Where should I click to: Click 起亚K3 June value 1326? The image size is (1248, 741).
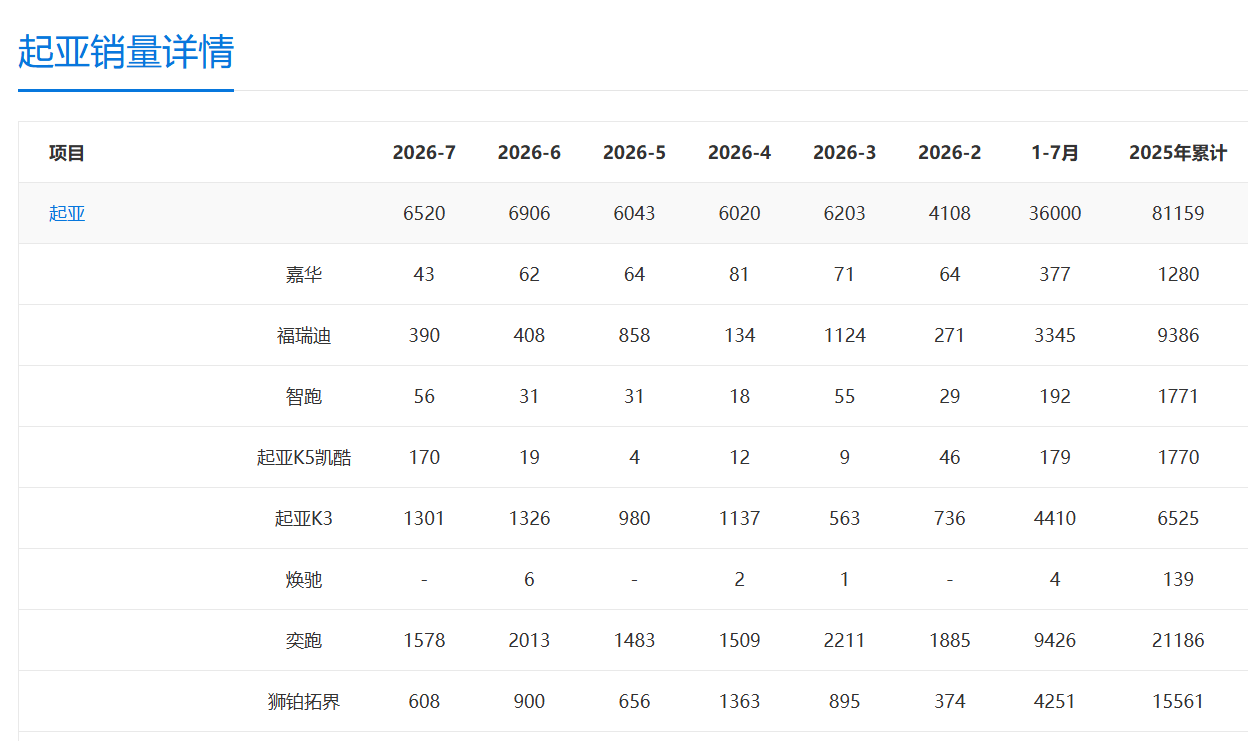[529, 518]
